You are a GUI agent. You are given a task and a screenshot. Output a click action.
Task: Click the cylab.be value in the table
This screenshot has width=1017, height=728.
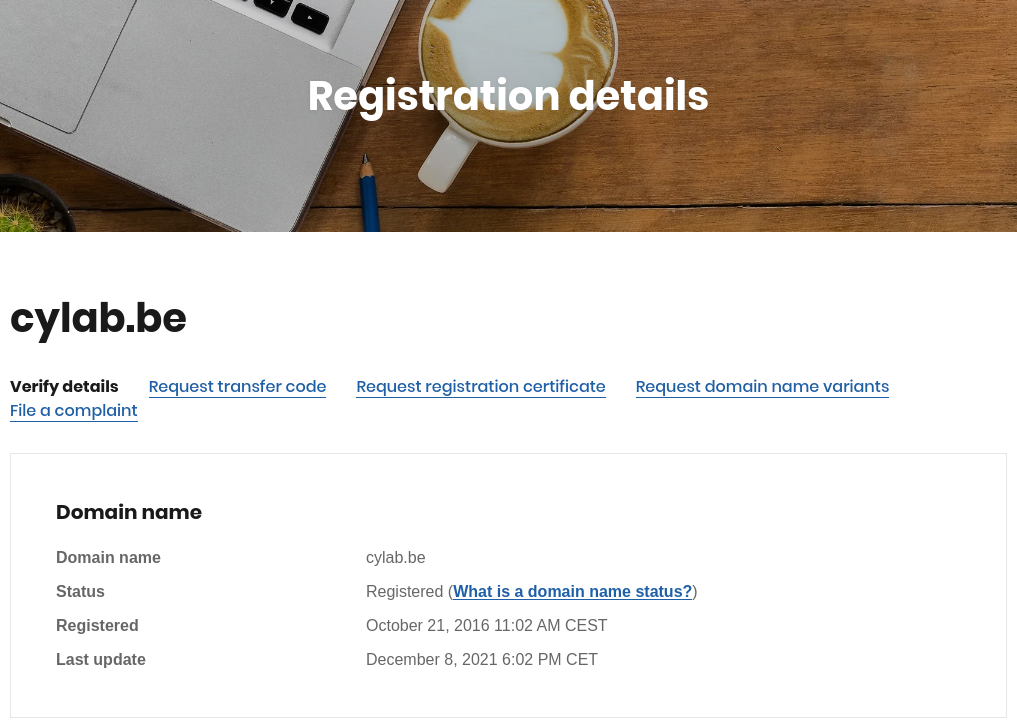(396, 558)
